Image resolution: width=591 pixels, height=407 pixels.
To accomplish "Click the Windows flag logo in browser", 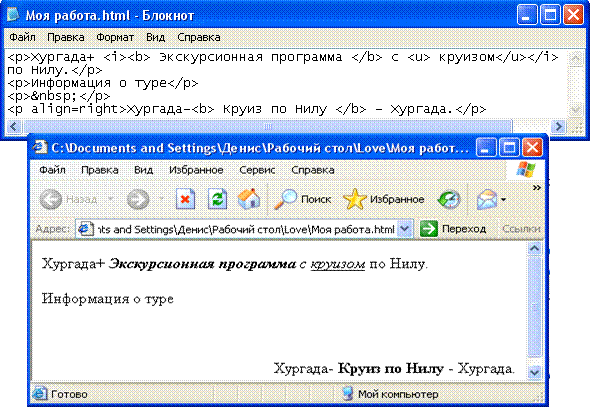I will click(526, 170).
